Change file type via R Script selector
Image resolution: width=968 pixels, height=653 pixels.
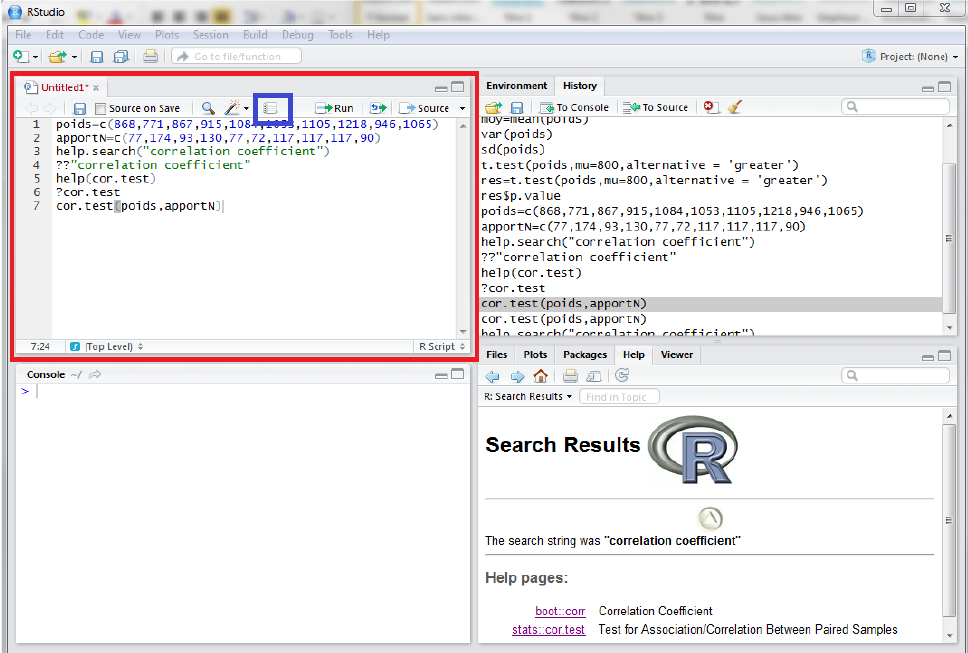click(x=442, y=347)
